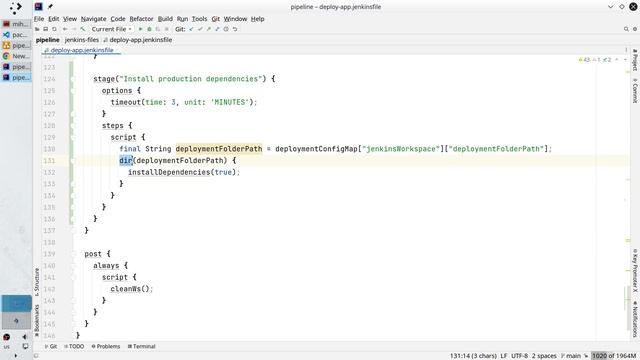Click the Search Everywhere magnifier icon
The width and height of the screenshot is (640, 360).
pos(626,29)
